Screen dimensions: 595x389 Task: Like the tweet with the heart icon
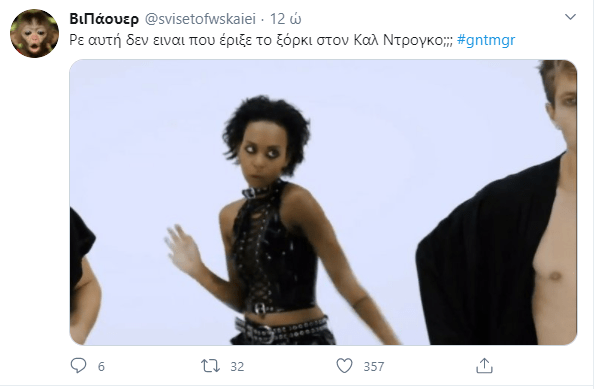[345, 366]
